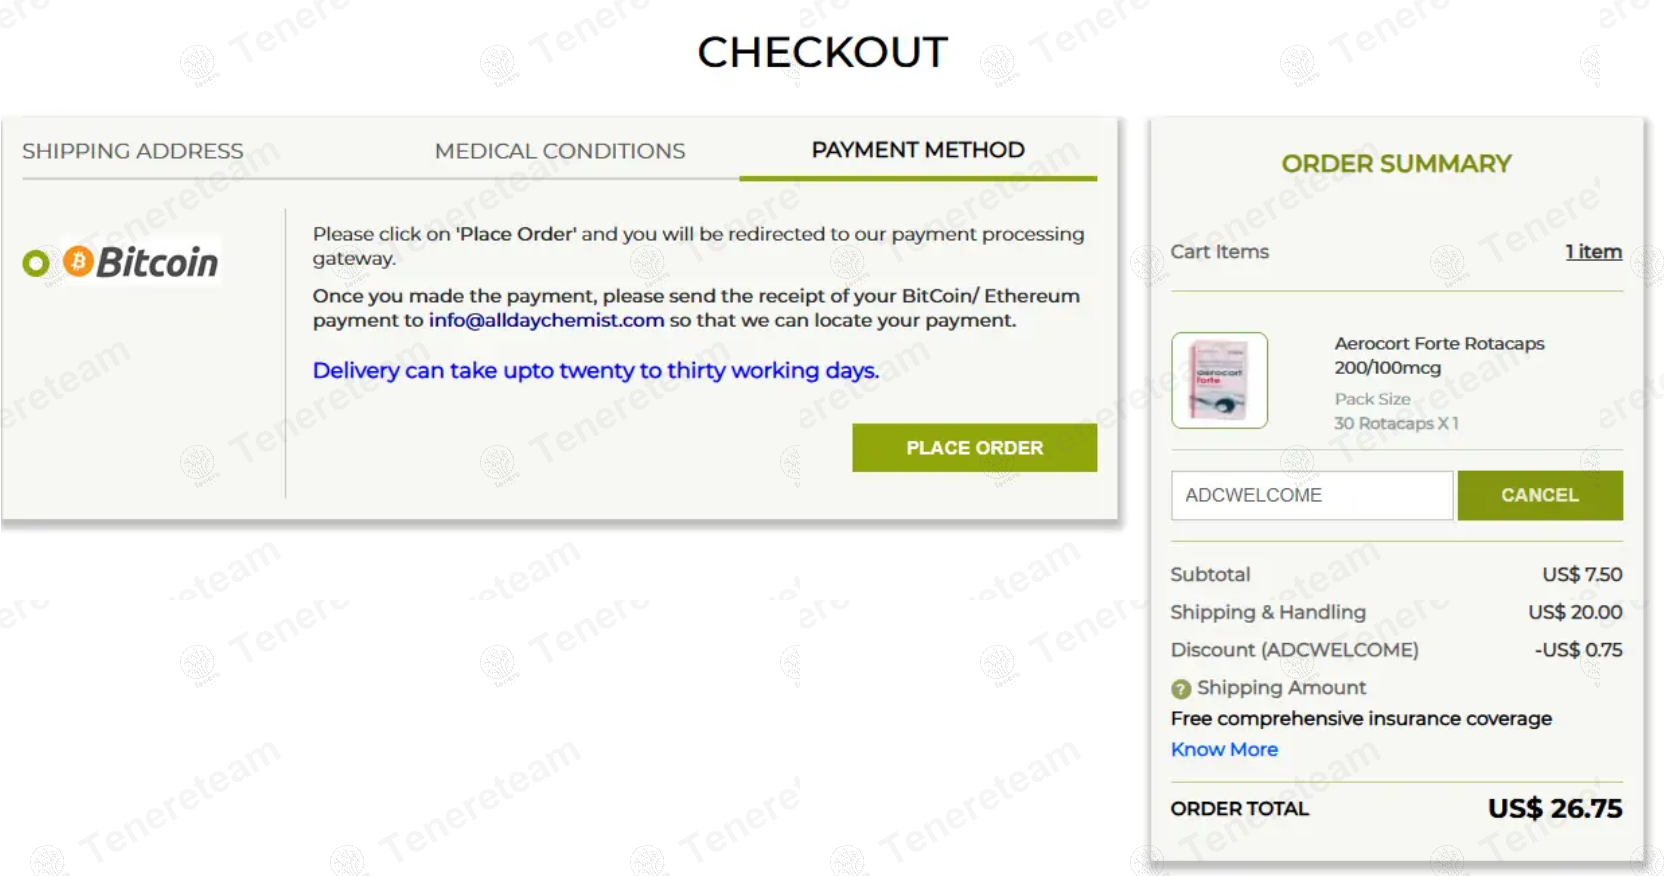Click the Shipping & Handling label
1664x876 pixels.
click(x=1268, y=612)
